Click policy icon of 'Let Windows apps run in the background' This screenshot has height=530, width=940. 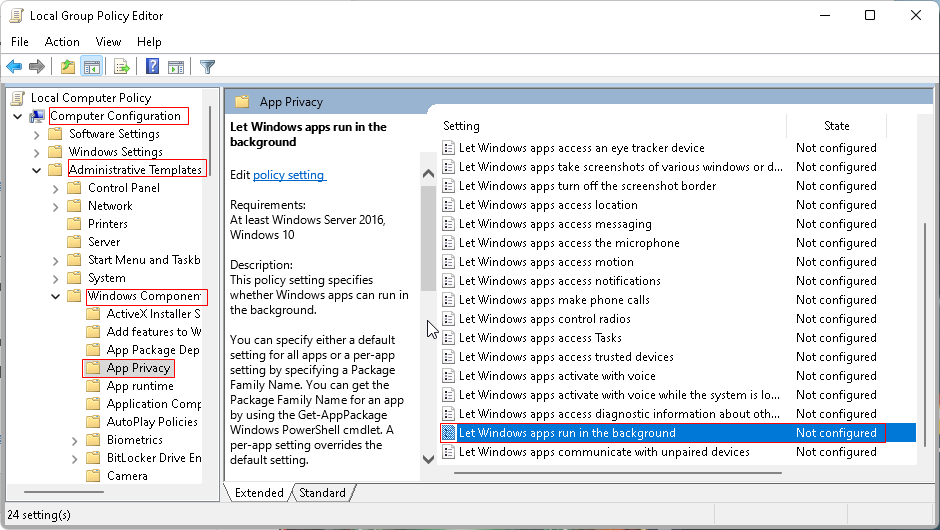click(448, 433)
